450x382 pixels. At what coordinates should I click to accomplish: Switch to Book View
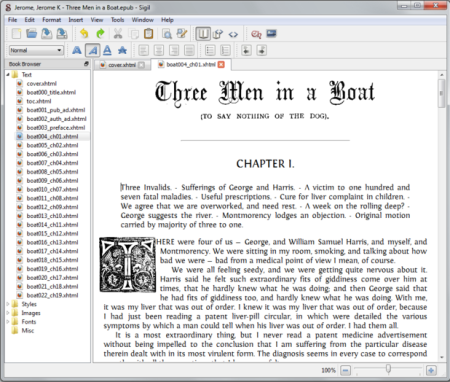click(203, 34)
